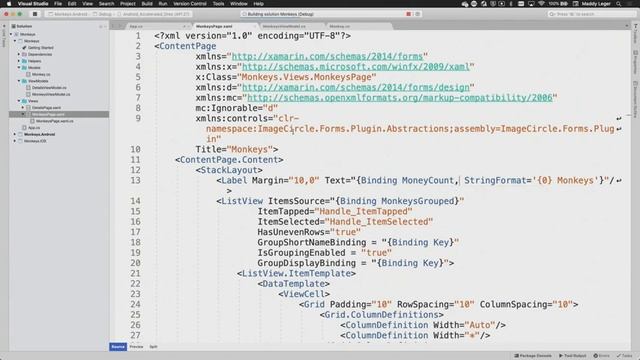Switch to the App.cs editor tab
The width and height of the screenshot is (640, 360).
pos(157,26)
